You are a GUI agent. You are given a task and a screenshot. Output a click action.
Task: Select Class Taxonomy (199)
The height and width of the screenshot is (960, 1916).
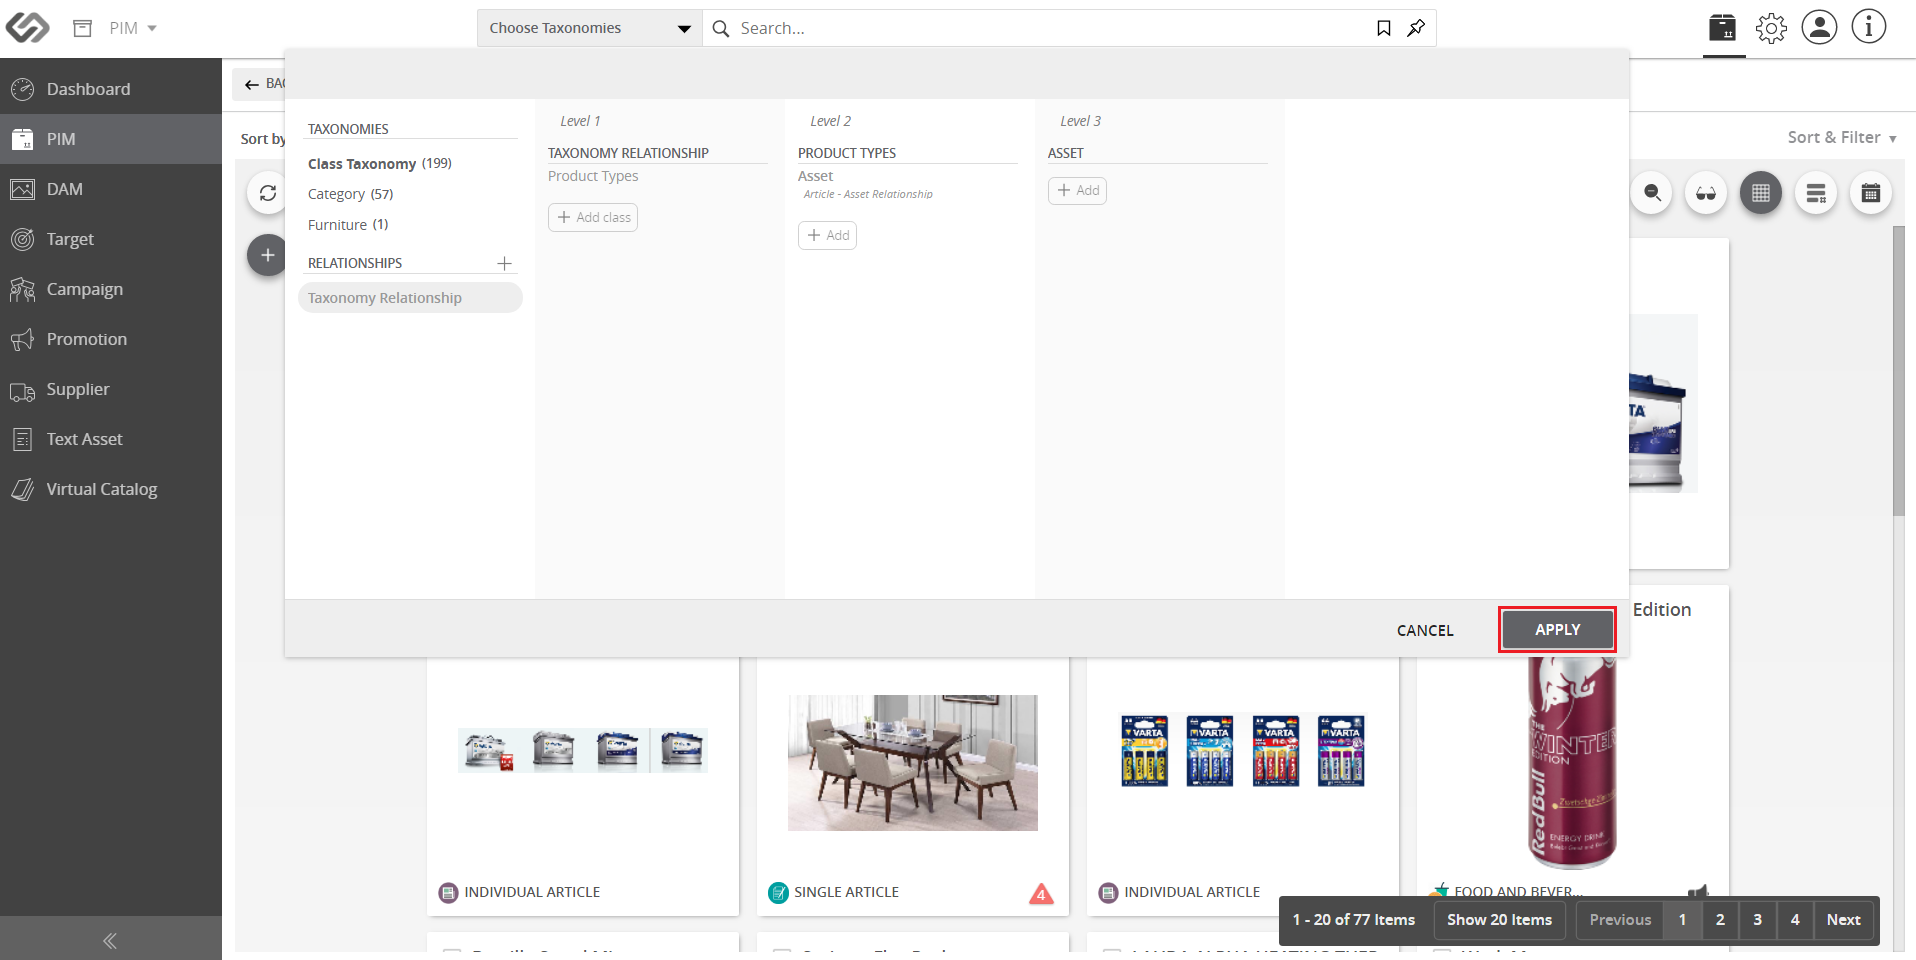click(x=380, y=163)
